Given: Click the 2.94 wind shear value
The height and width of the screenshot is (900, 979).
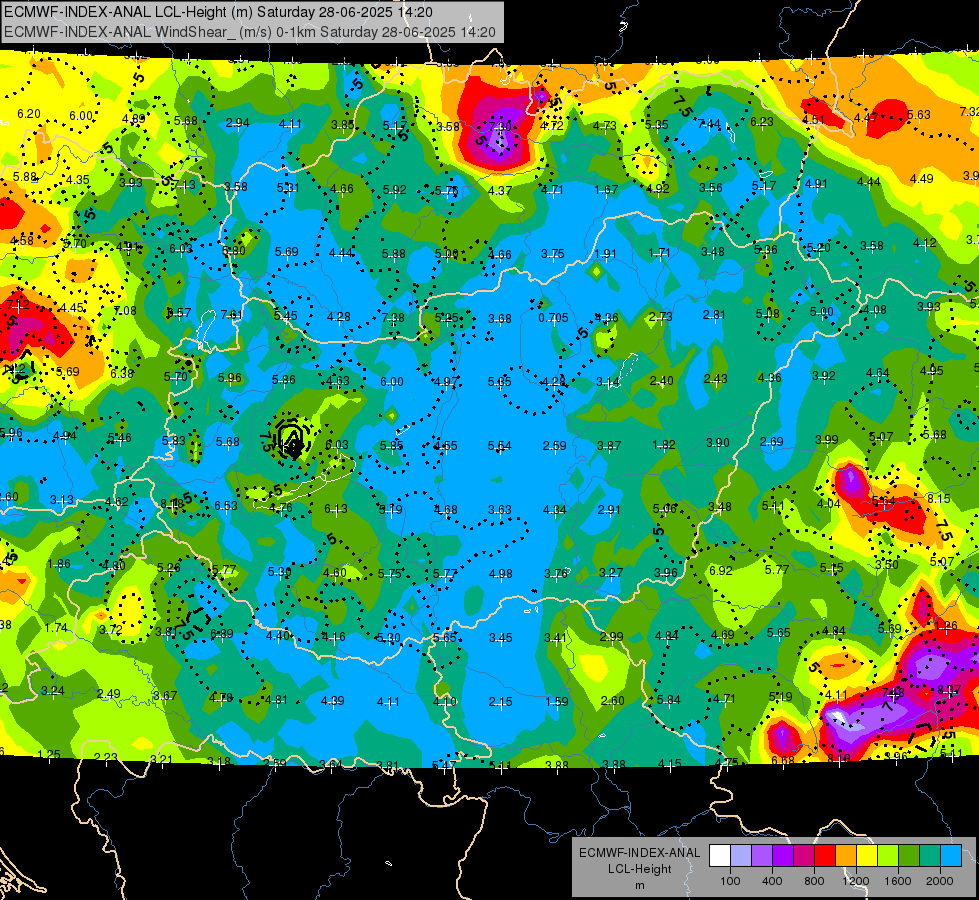Looking at the screenshot, I should 237,122.
